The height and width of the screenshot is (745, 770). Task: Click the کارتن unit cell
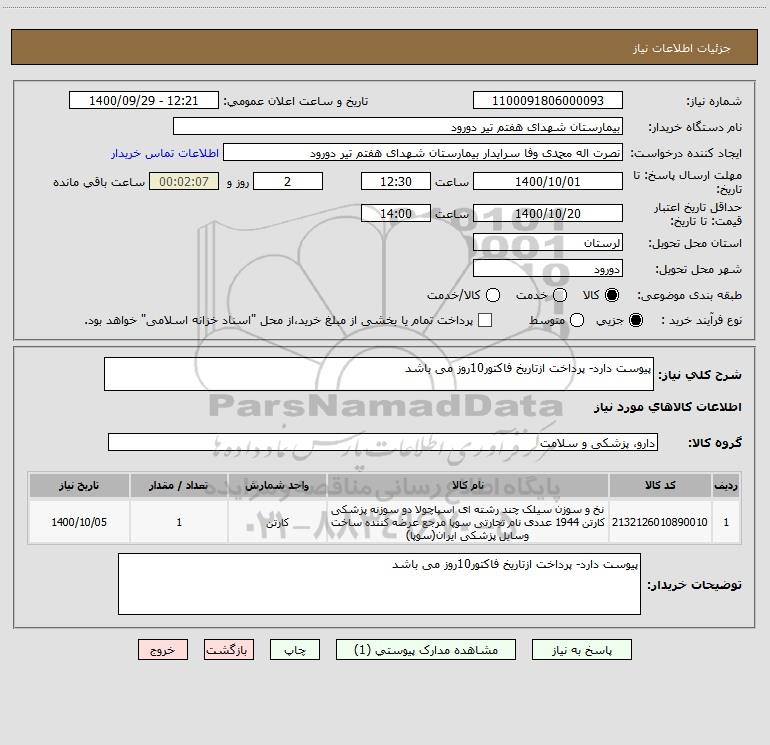coord(277,522)
